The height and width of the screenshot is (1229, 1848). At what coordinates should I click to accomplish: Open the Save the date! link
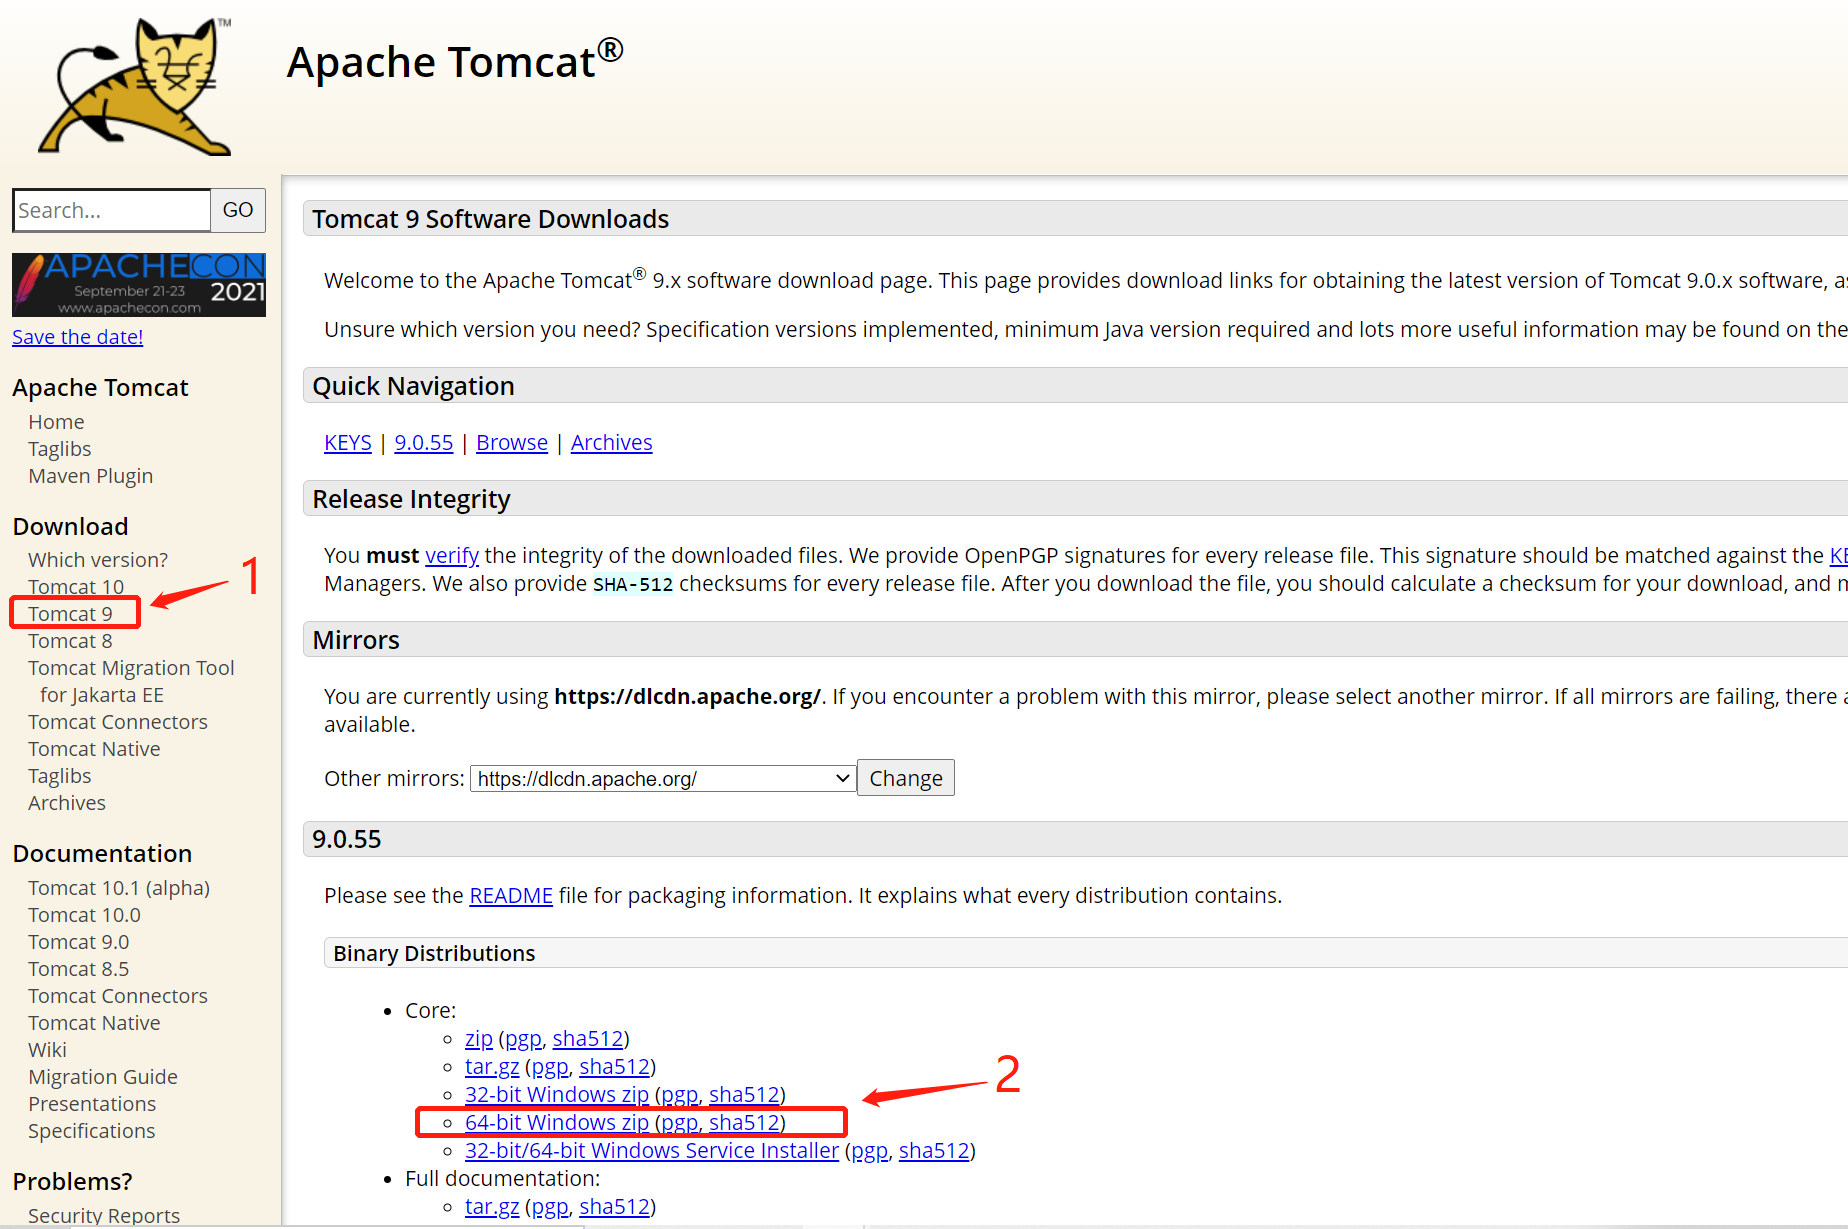point(78,337)
